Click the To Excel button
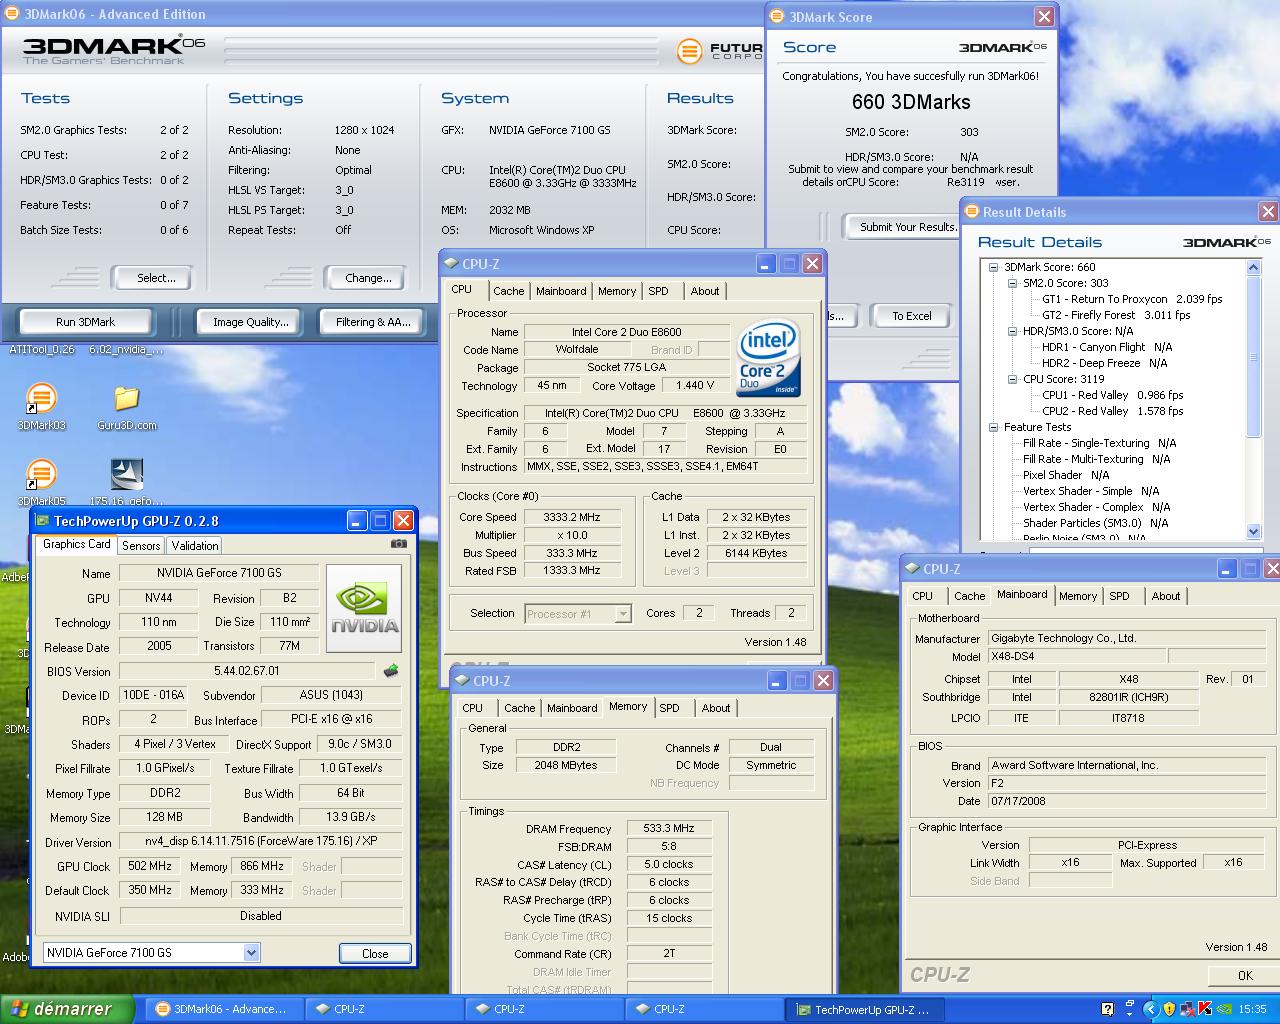Image resolution: width=1280 pixels, height=1024 pixels. (x=911, y=316)
